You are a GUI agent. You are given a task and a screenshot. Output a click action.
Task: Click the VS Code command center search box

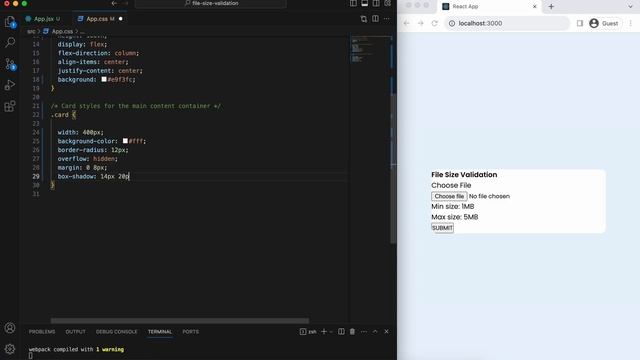click(211, 3)
